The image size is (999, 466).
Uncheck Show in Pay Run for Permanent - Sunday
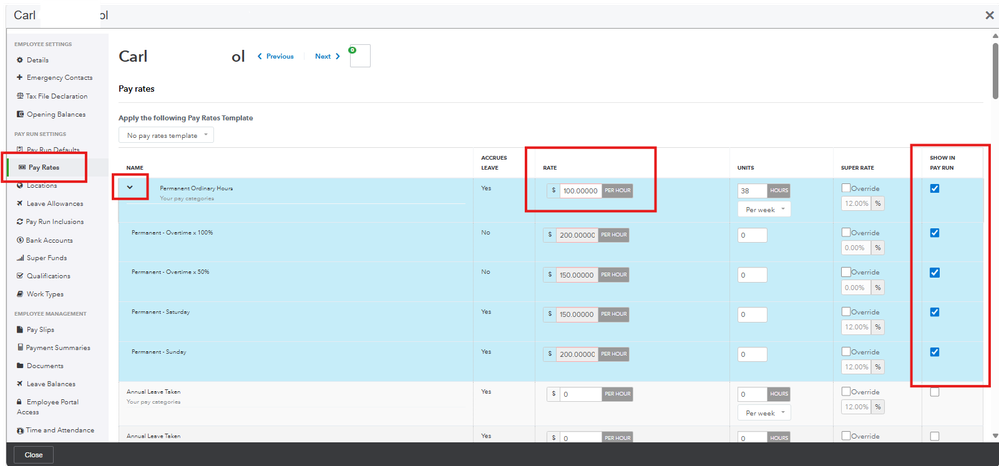[x=935, y=351]
